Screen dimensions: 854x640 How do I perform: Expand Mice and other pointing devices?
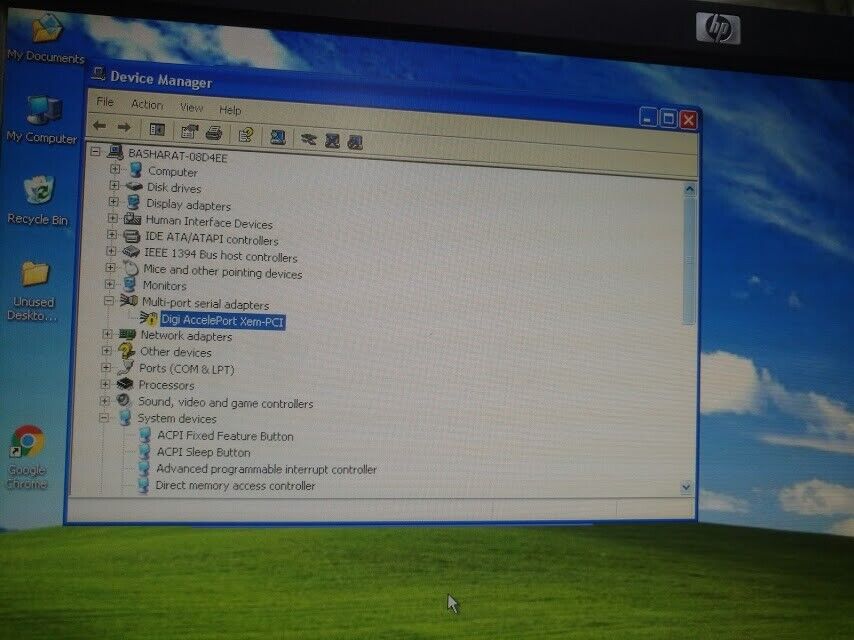click(x=111, y=267)
